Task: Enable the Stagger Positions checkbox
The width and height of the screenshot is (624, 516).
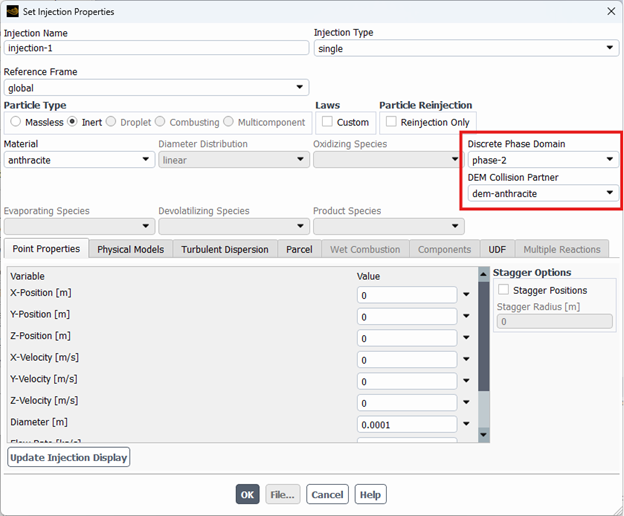Action: [x=504, y=290]
